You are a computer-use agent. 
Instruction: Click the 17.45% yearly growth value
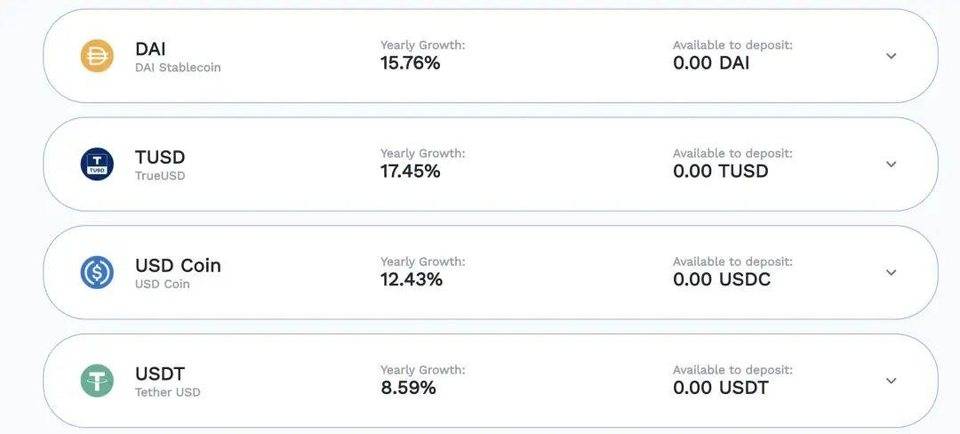coord(410,171)
